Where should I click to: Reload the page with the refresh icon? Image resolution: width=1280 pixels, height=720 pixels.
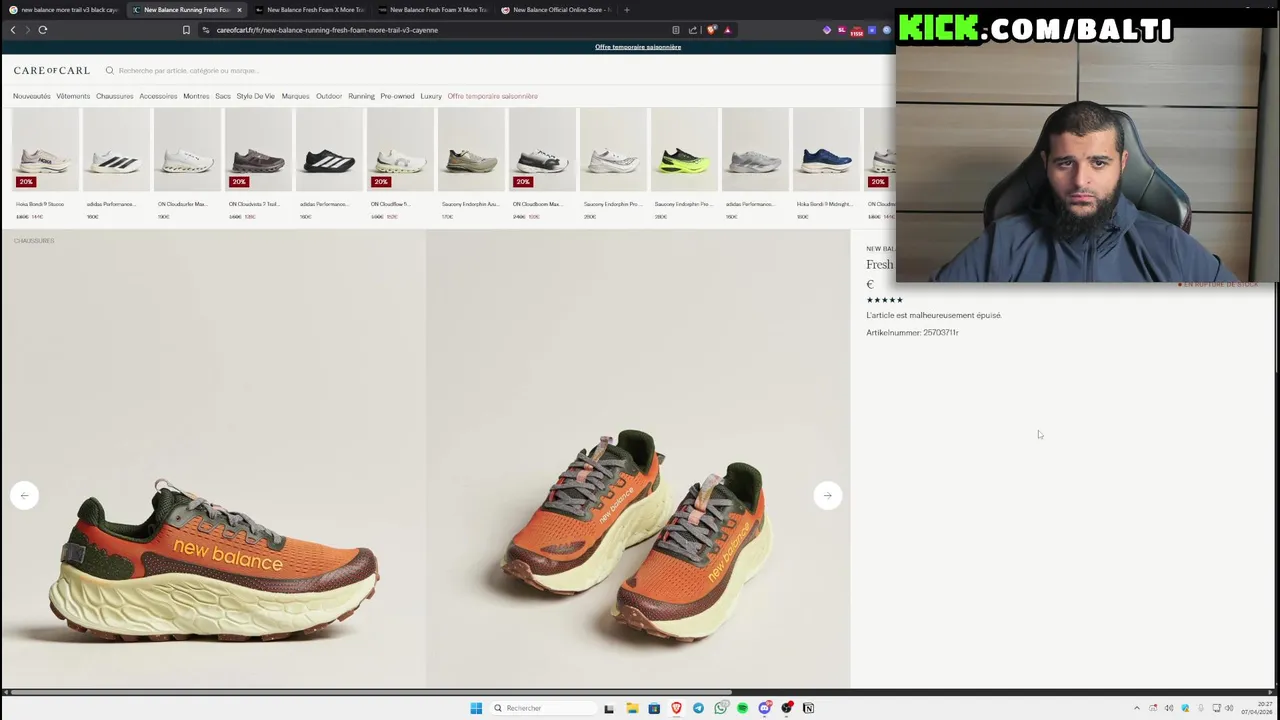(43, 30)
